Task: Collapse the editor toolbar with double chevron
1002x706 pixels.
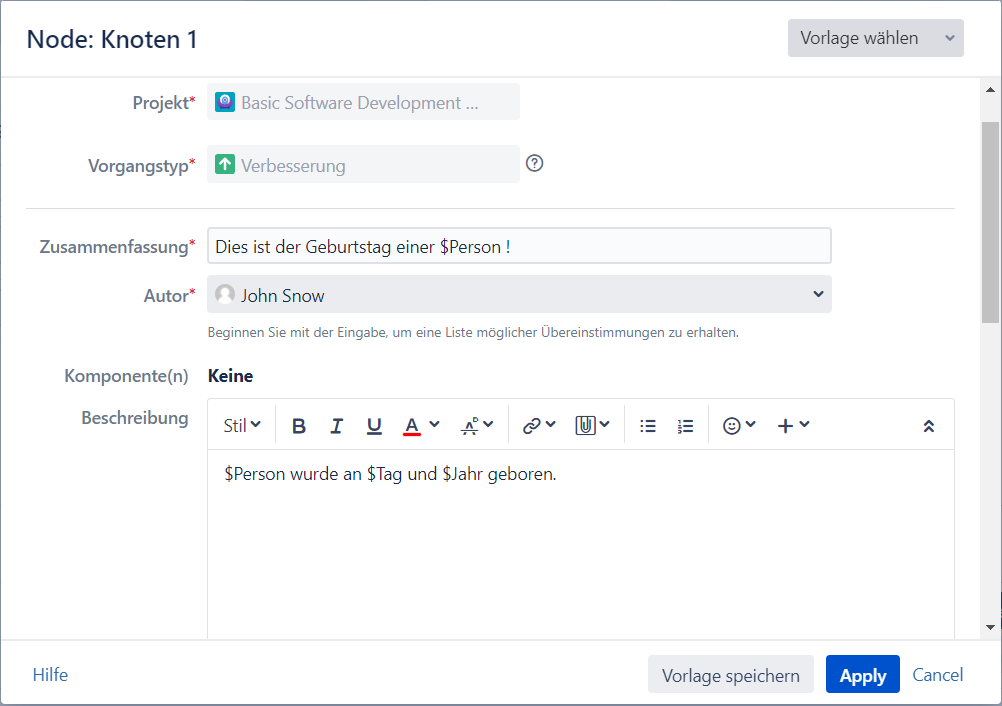Action: (x=928, y=426)
